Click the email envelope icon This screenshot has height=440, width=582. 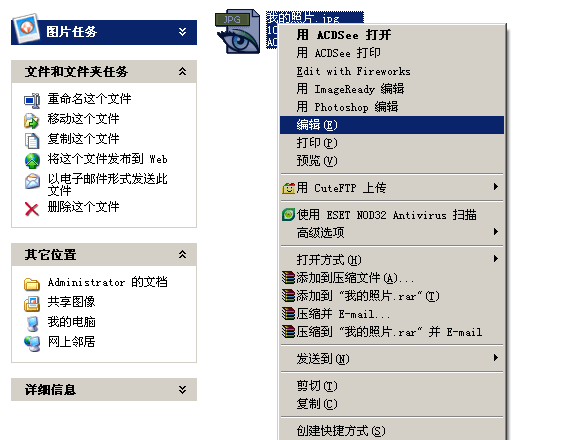(32, 181)
